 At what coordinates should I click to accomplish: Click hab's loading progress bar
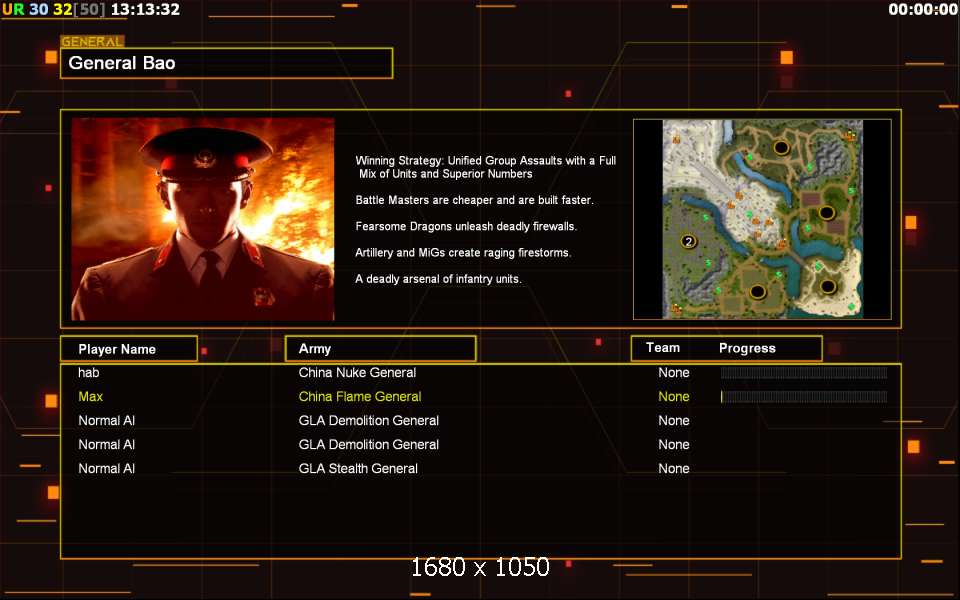pos(804,373)
